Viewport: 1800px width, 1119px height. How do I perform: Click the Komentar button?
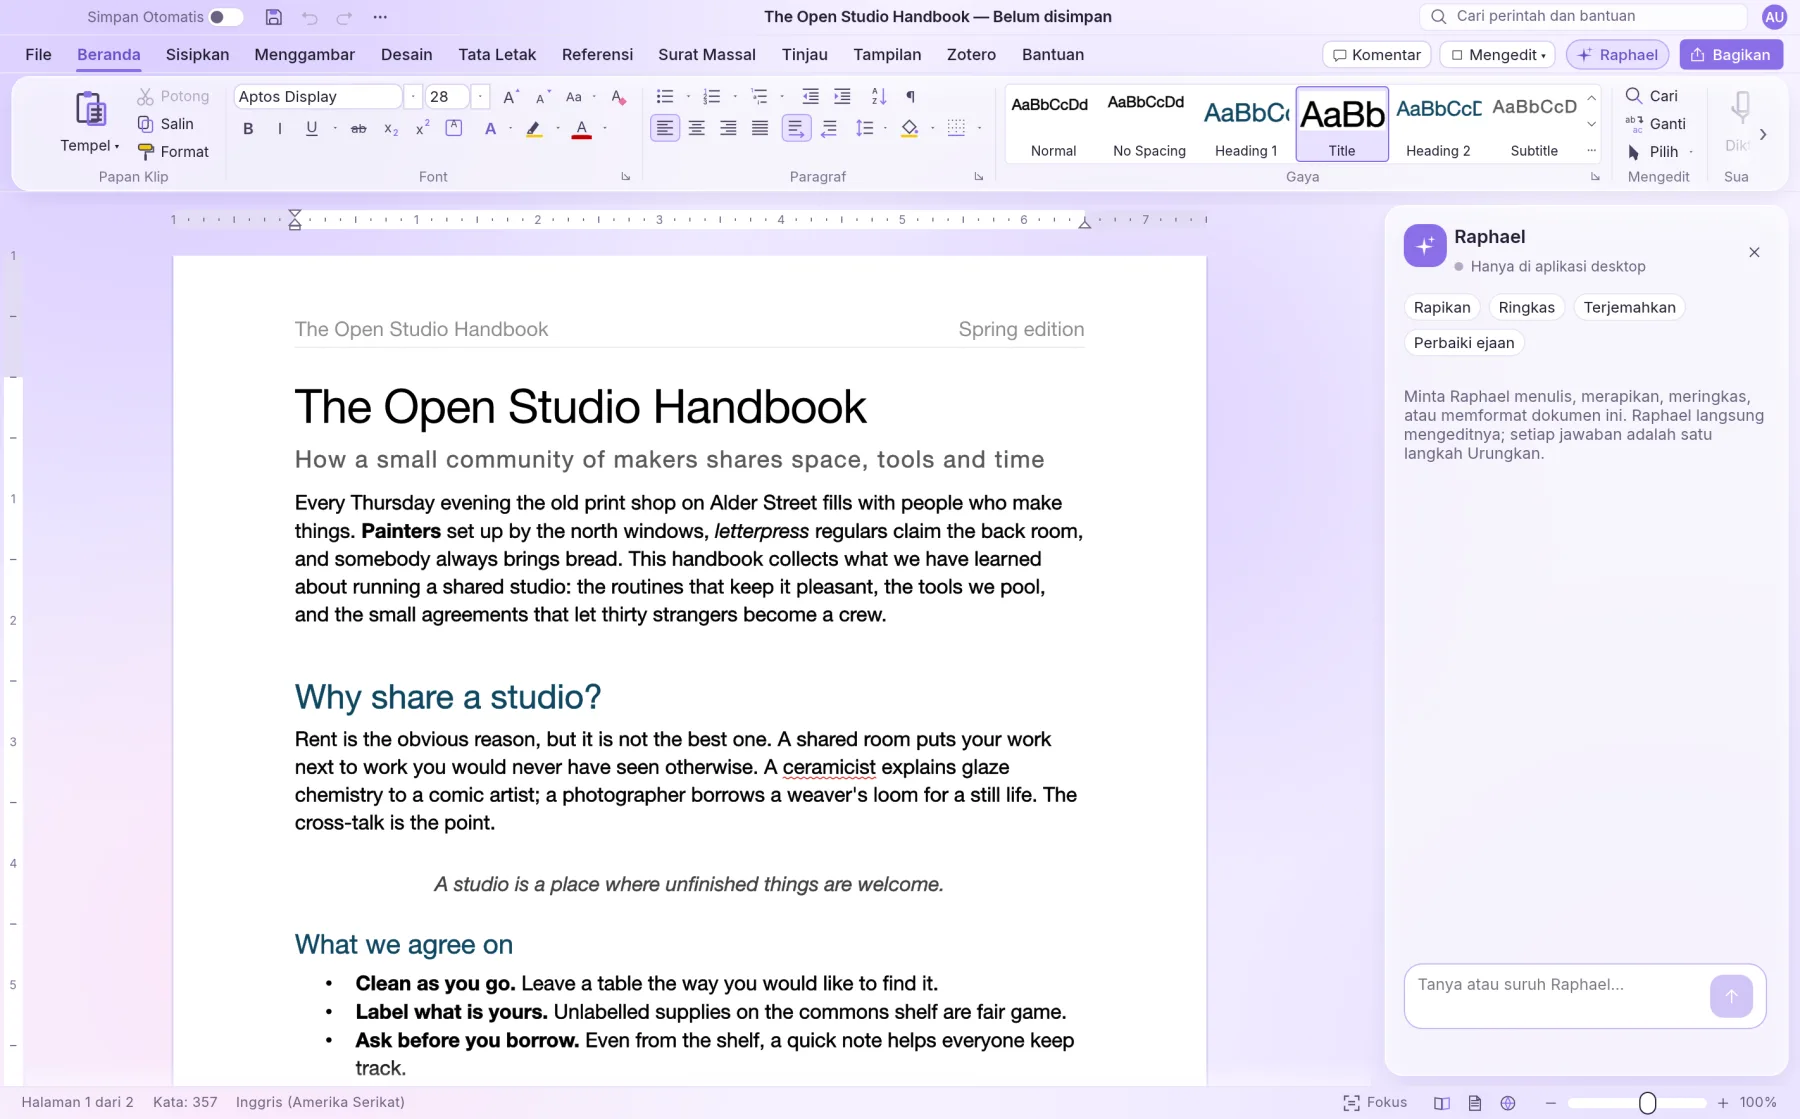tap(1376, 55)
